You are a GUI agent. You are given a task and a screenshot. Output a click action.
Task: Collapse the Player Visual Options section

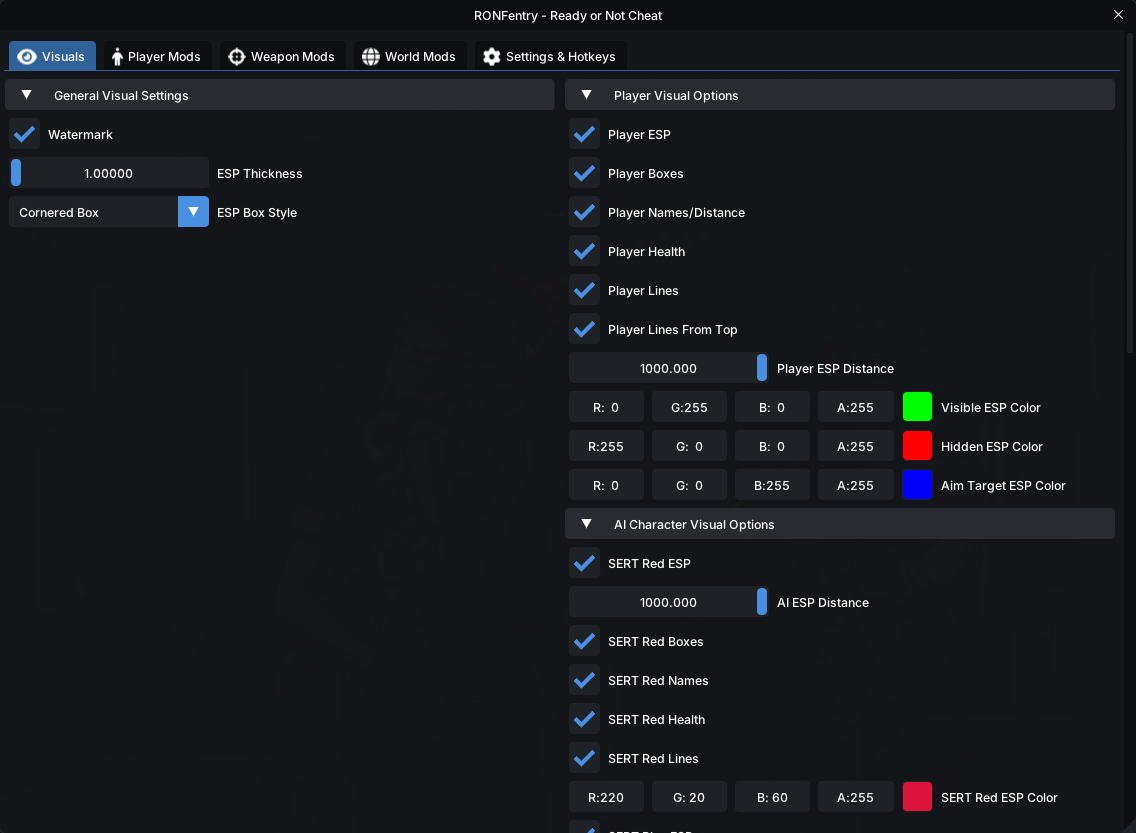coord(840,95)
